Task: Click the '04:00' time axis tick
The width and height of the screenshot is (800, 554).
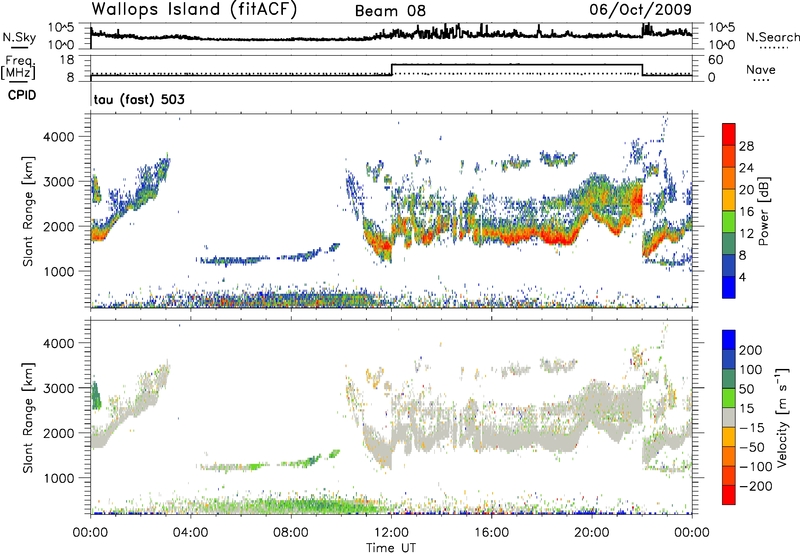Action: pyautogui.click(x=190, y=532)
